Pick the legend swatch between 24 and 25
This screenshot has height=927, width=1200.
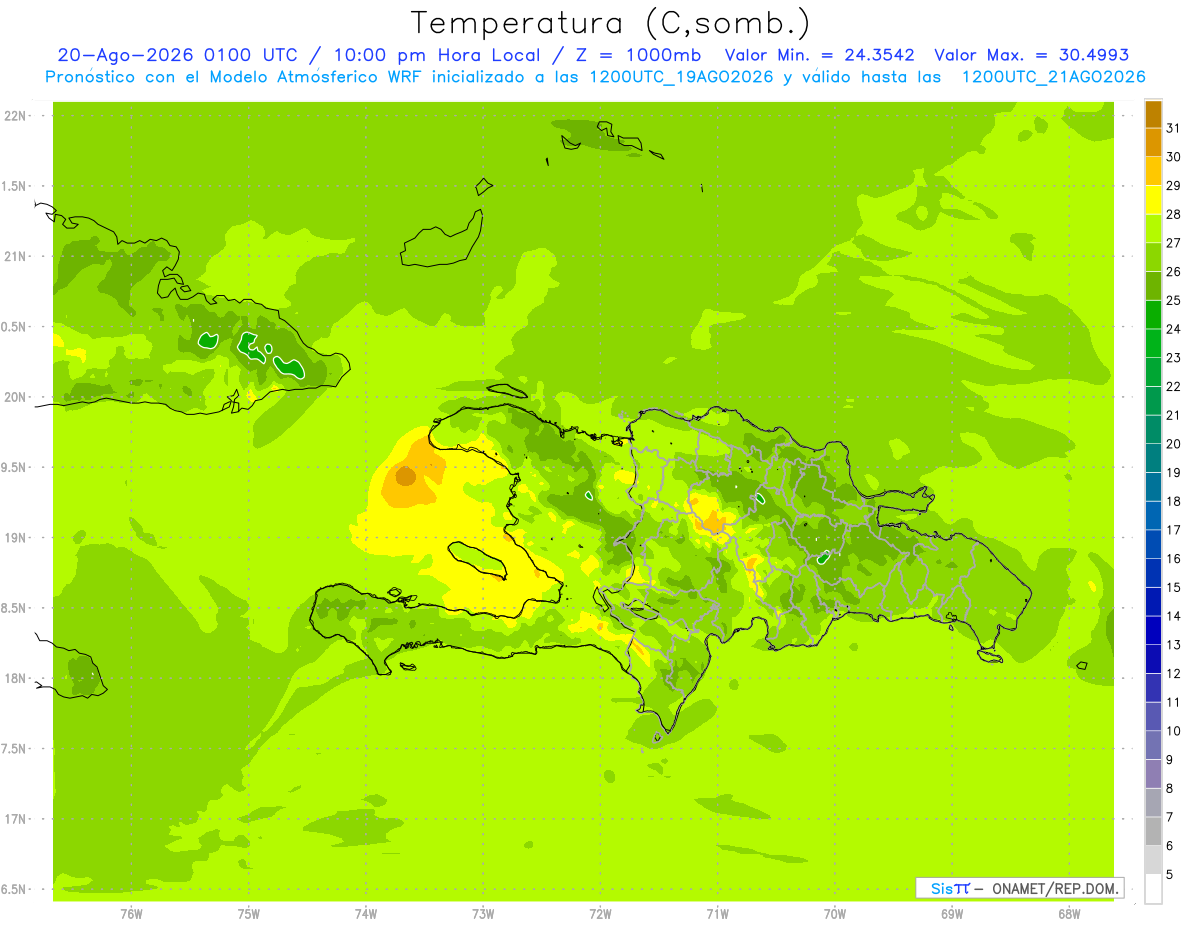tap(1153, 314)
